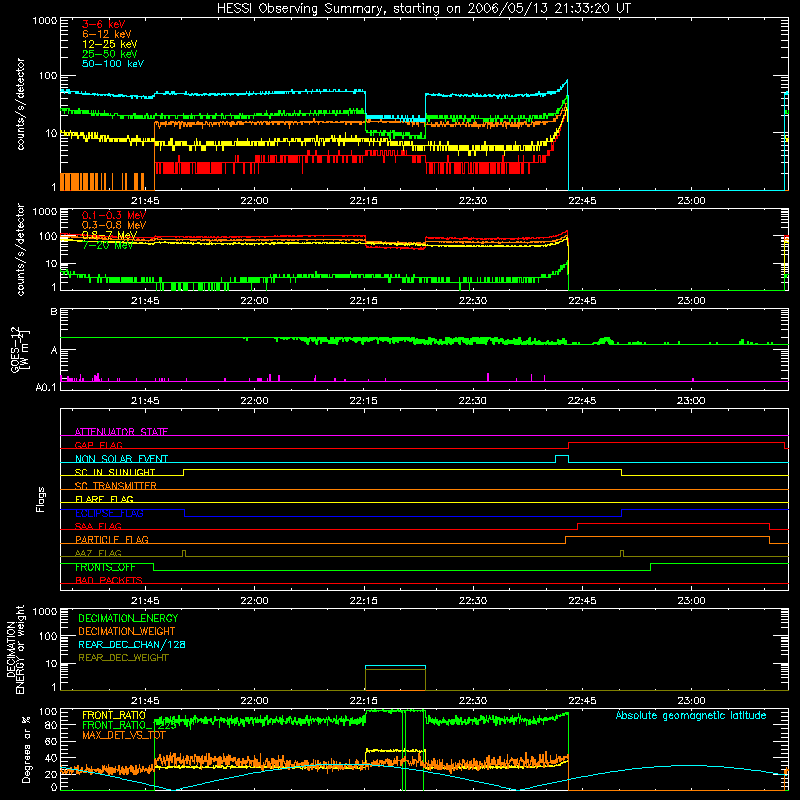Click the HESSI Observing Summary plot title

(x=423, y=9)
